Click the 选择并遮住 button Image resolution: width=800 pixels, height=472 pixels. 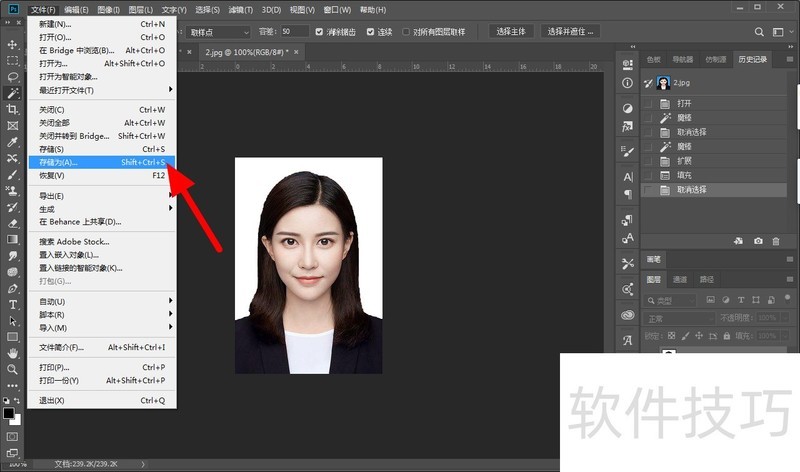click(572, 31)
